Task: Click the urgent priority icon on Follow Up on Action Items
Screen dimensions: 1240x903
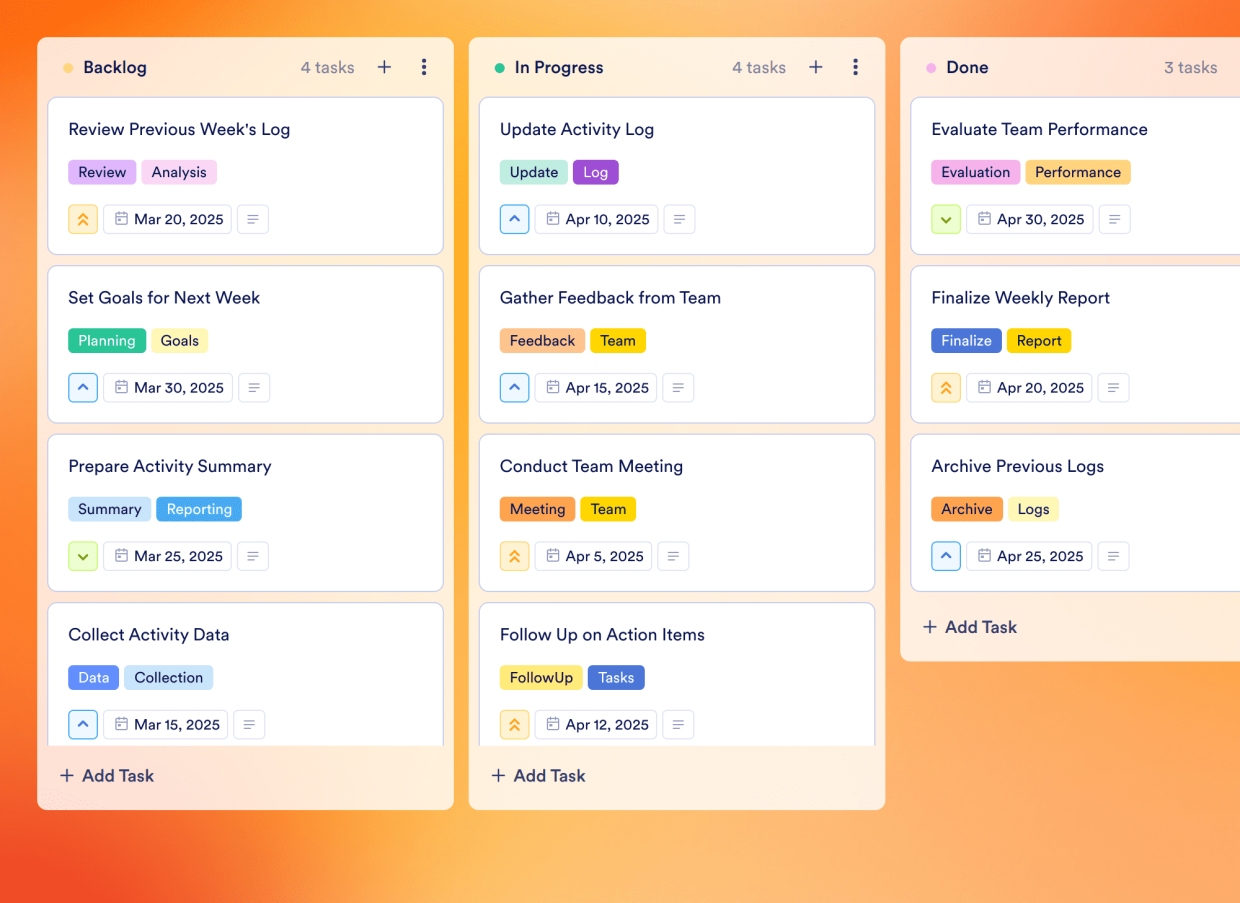Action: tap(514, 724)
